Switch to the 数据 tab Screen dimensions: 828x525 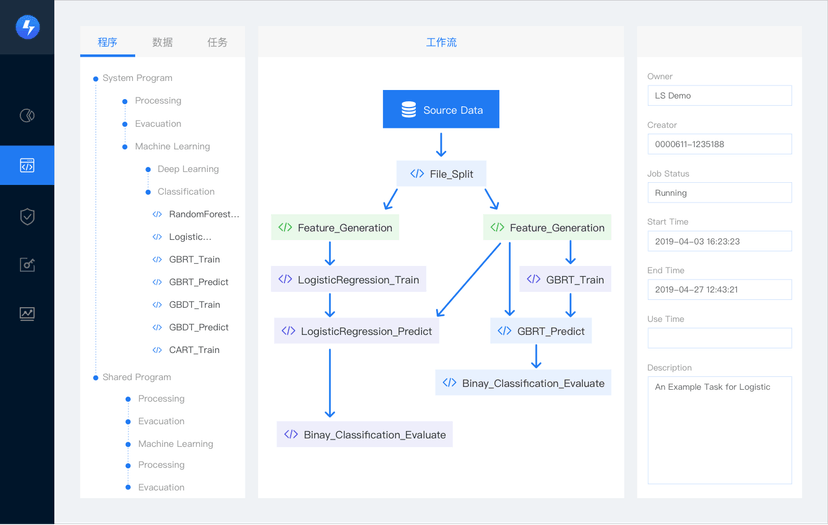pos(162,42)
